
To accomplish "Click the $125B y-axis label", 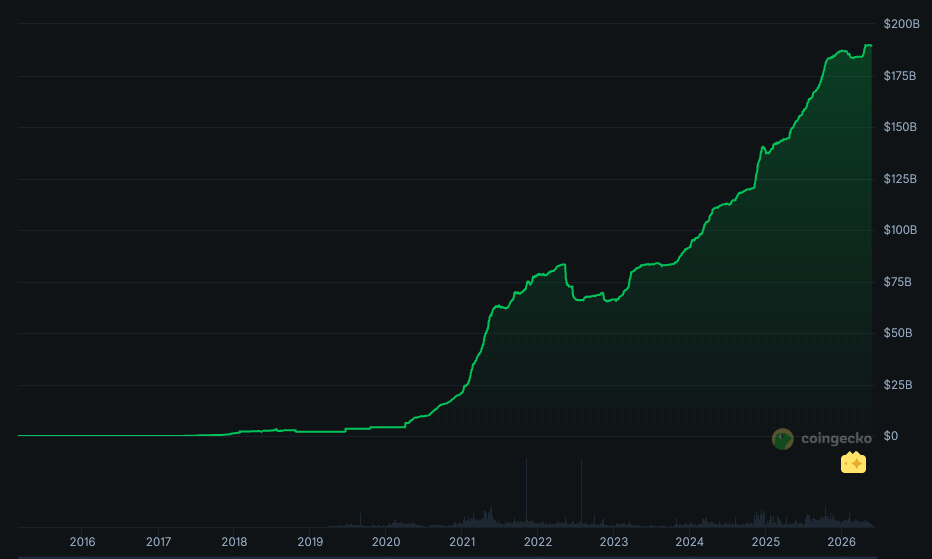I will (900, 178).
